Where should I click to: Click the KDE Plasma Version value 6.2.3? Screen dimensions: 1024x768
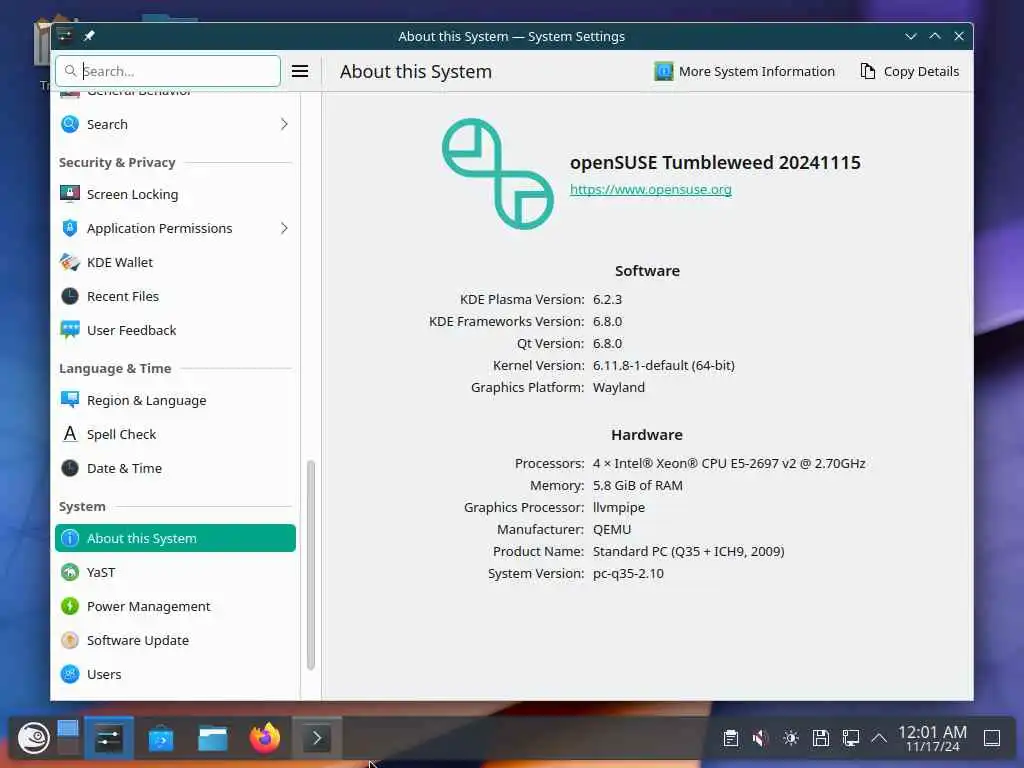pos(607,299)
